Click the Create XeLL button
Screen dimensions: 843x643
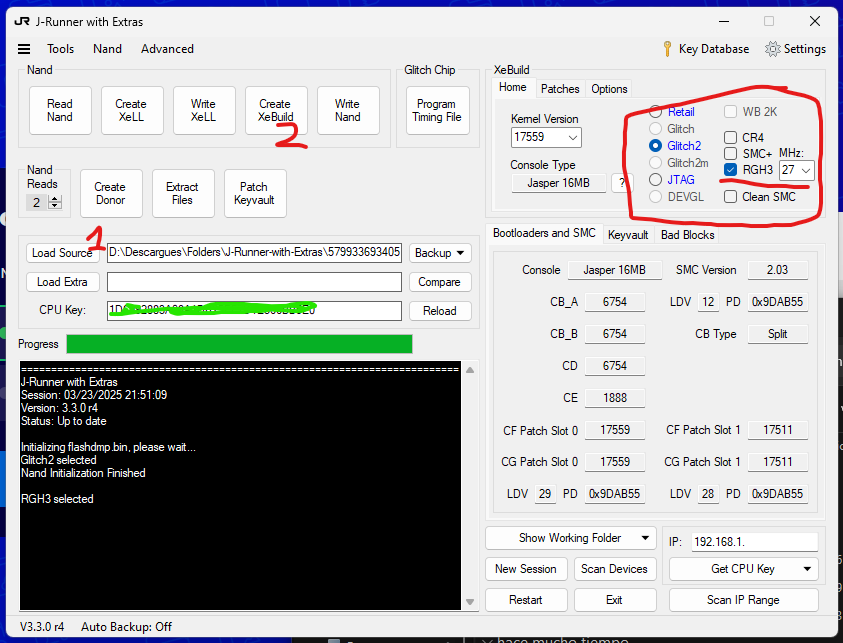(x=132, y=110)
